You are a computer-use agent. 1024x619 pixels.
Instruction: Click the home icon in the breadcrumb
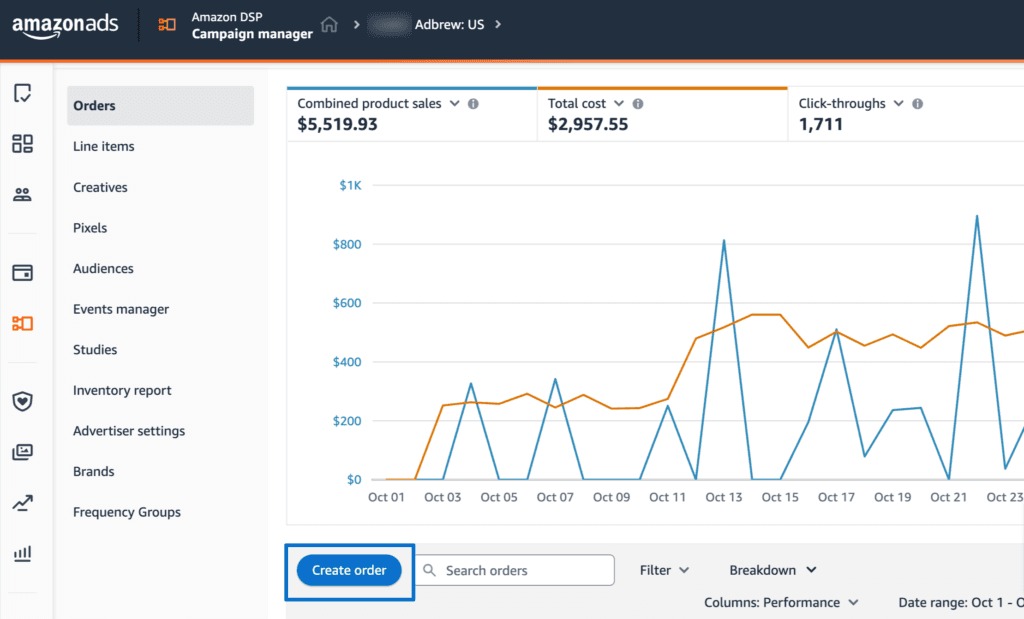pyautogui.click(x=329, y=24)
